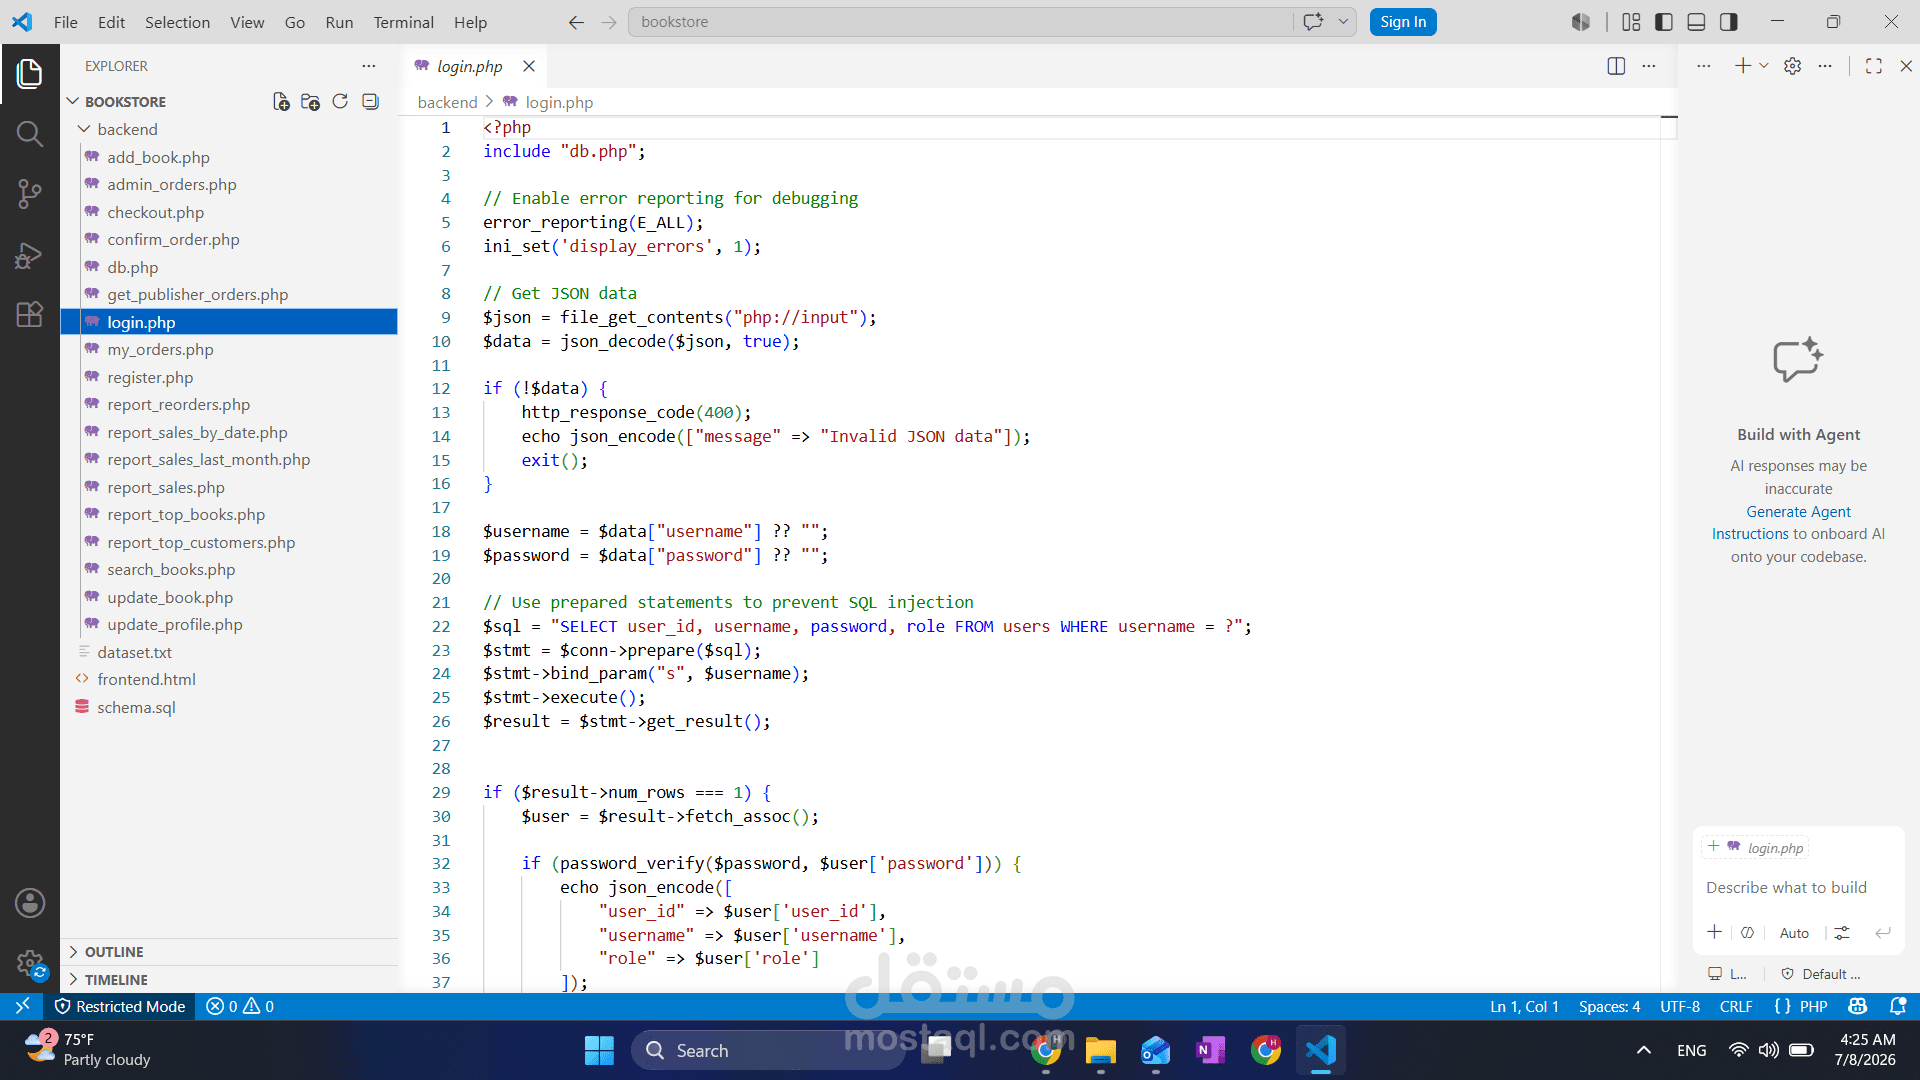Open Explorer views more actions menu
This screenshot has width=1920, height=1080.
[x=369, y=66]
